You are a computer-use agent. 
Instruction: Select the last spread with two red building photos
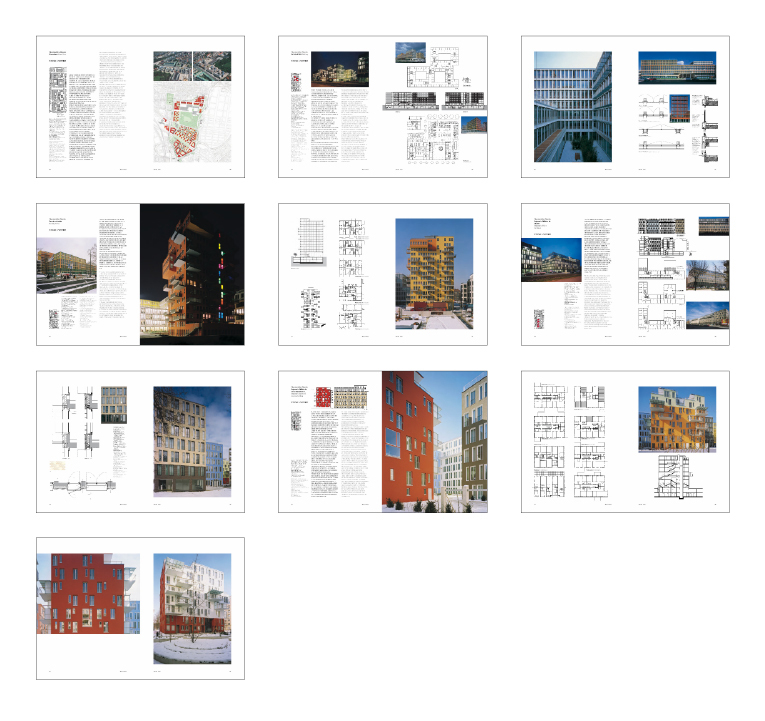coord(141,609)
